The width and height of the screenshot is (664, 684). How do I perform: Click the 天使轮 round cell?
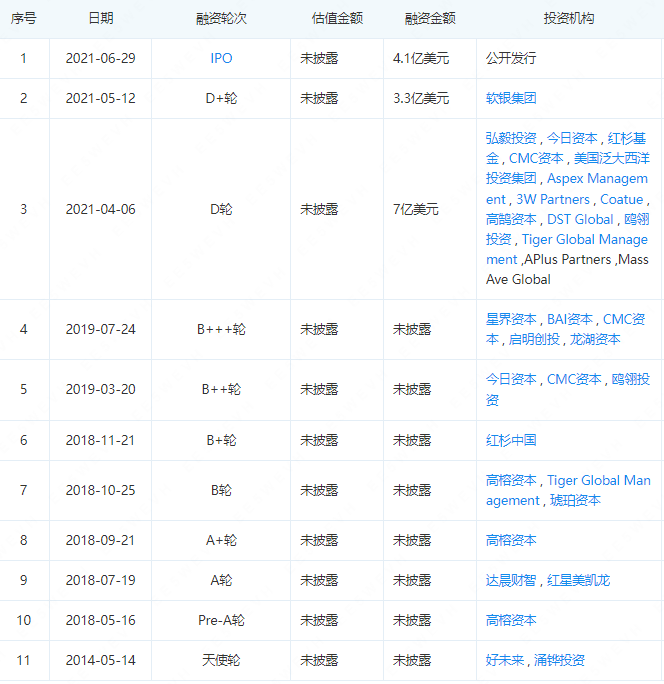pyautogui.click(x=221, y=660)
